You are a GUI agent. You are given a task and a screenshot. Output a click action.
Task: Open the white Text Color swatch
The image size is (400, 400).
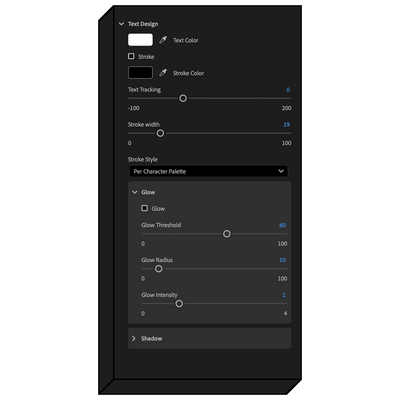point(140,40)
